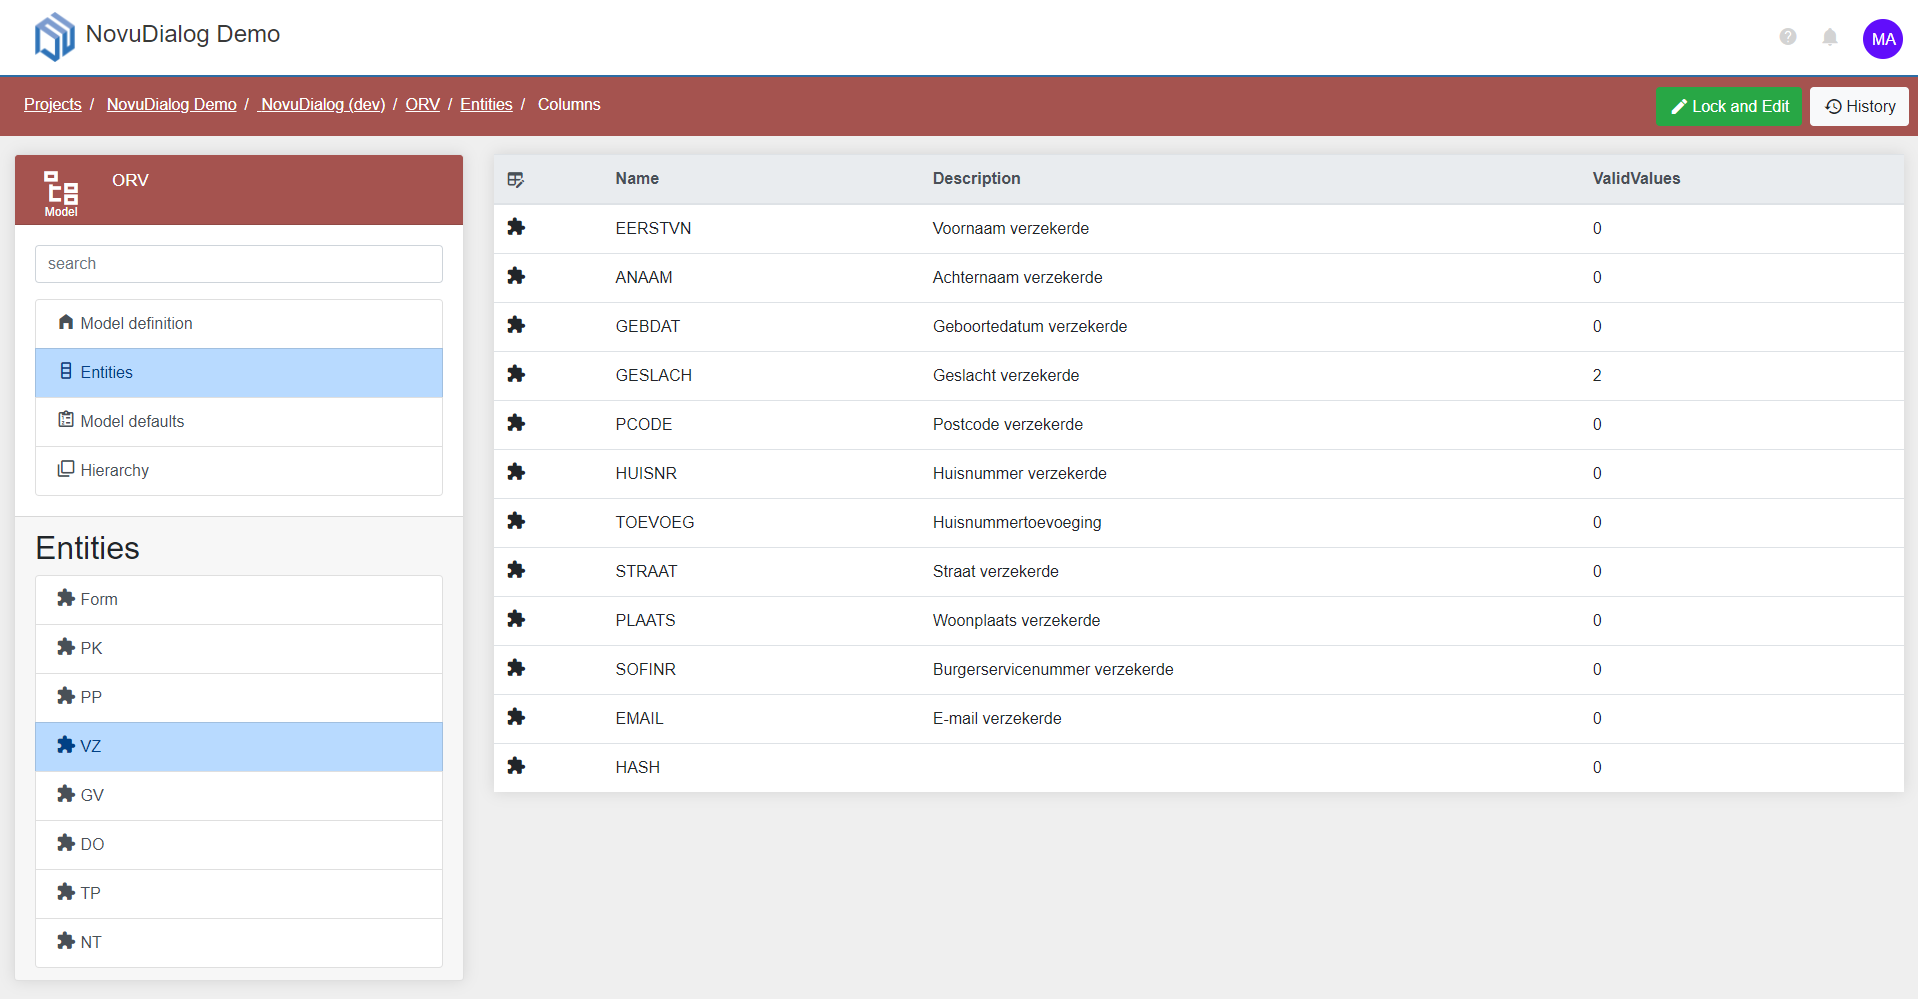Open NovuDialog (dev) breadcrumb link
The height and width of the screenshot is (999, 1918).
pos(321,104)
